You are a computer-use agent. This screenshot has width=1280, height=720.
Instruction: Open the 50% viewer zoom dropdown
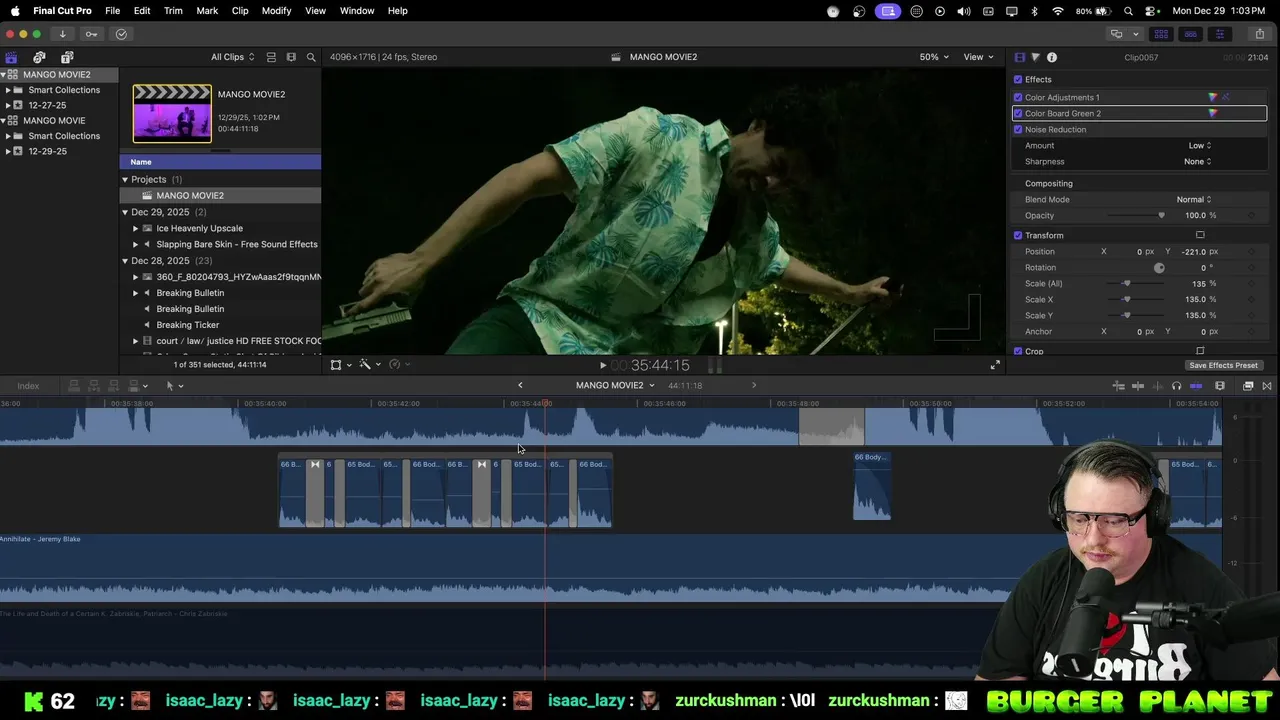coord(934,57)
